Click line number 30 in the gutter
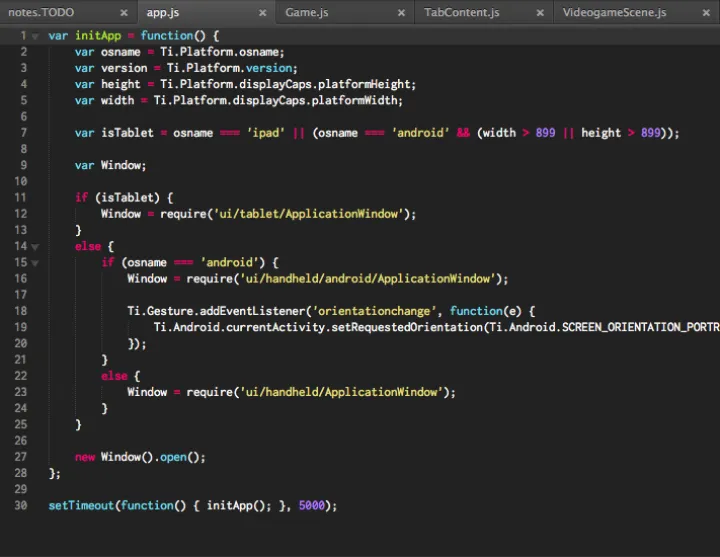Screen dimensions: 720x557 click(21, 505)
